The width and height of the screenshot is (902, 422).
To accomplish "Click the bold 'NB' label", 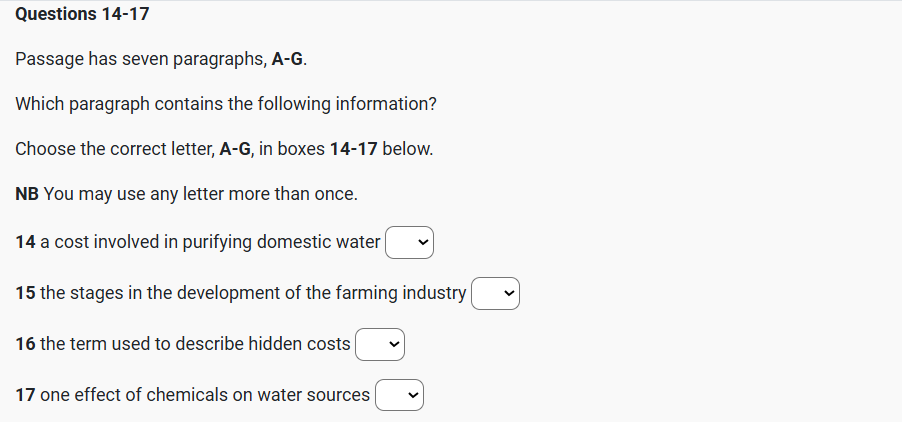I will tap(27, 194).
